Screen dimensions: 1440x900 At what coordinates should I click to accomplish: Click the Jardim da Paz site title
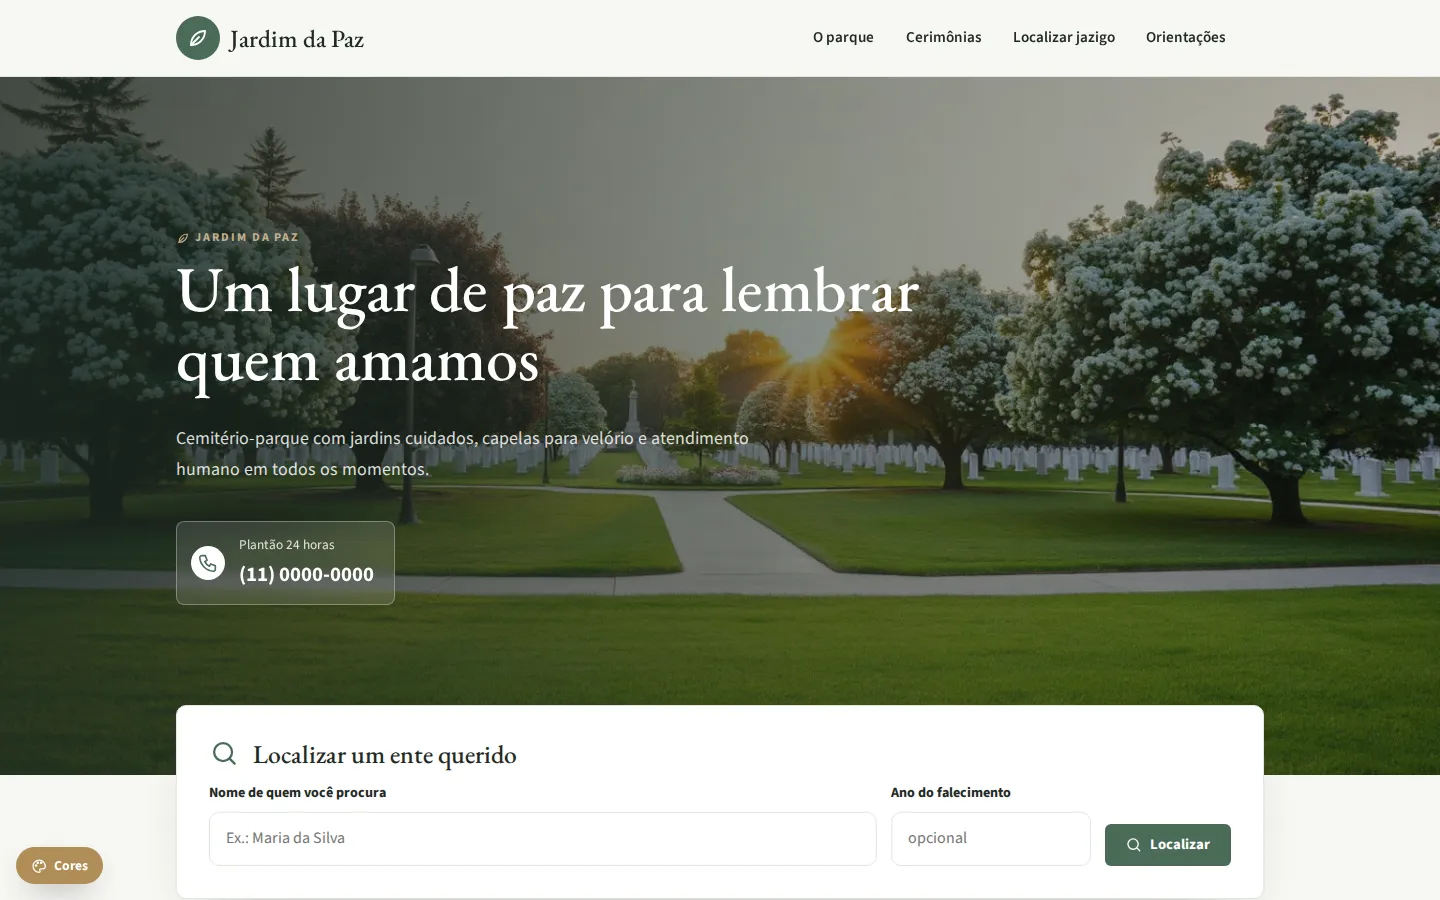coord(296,39)
